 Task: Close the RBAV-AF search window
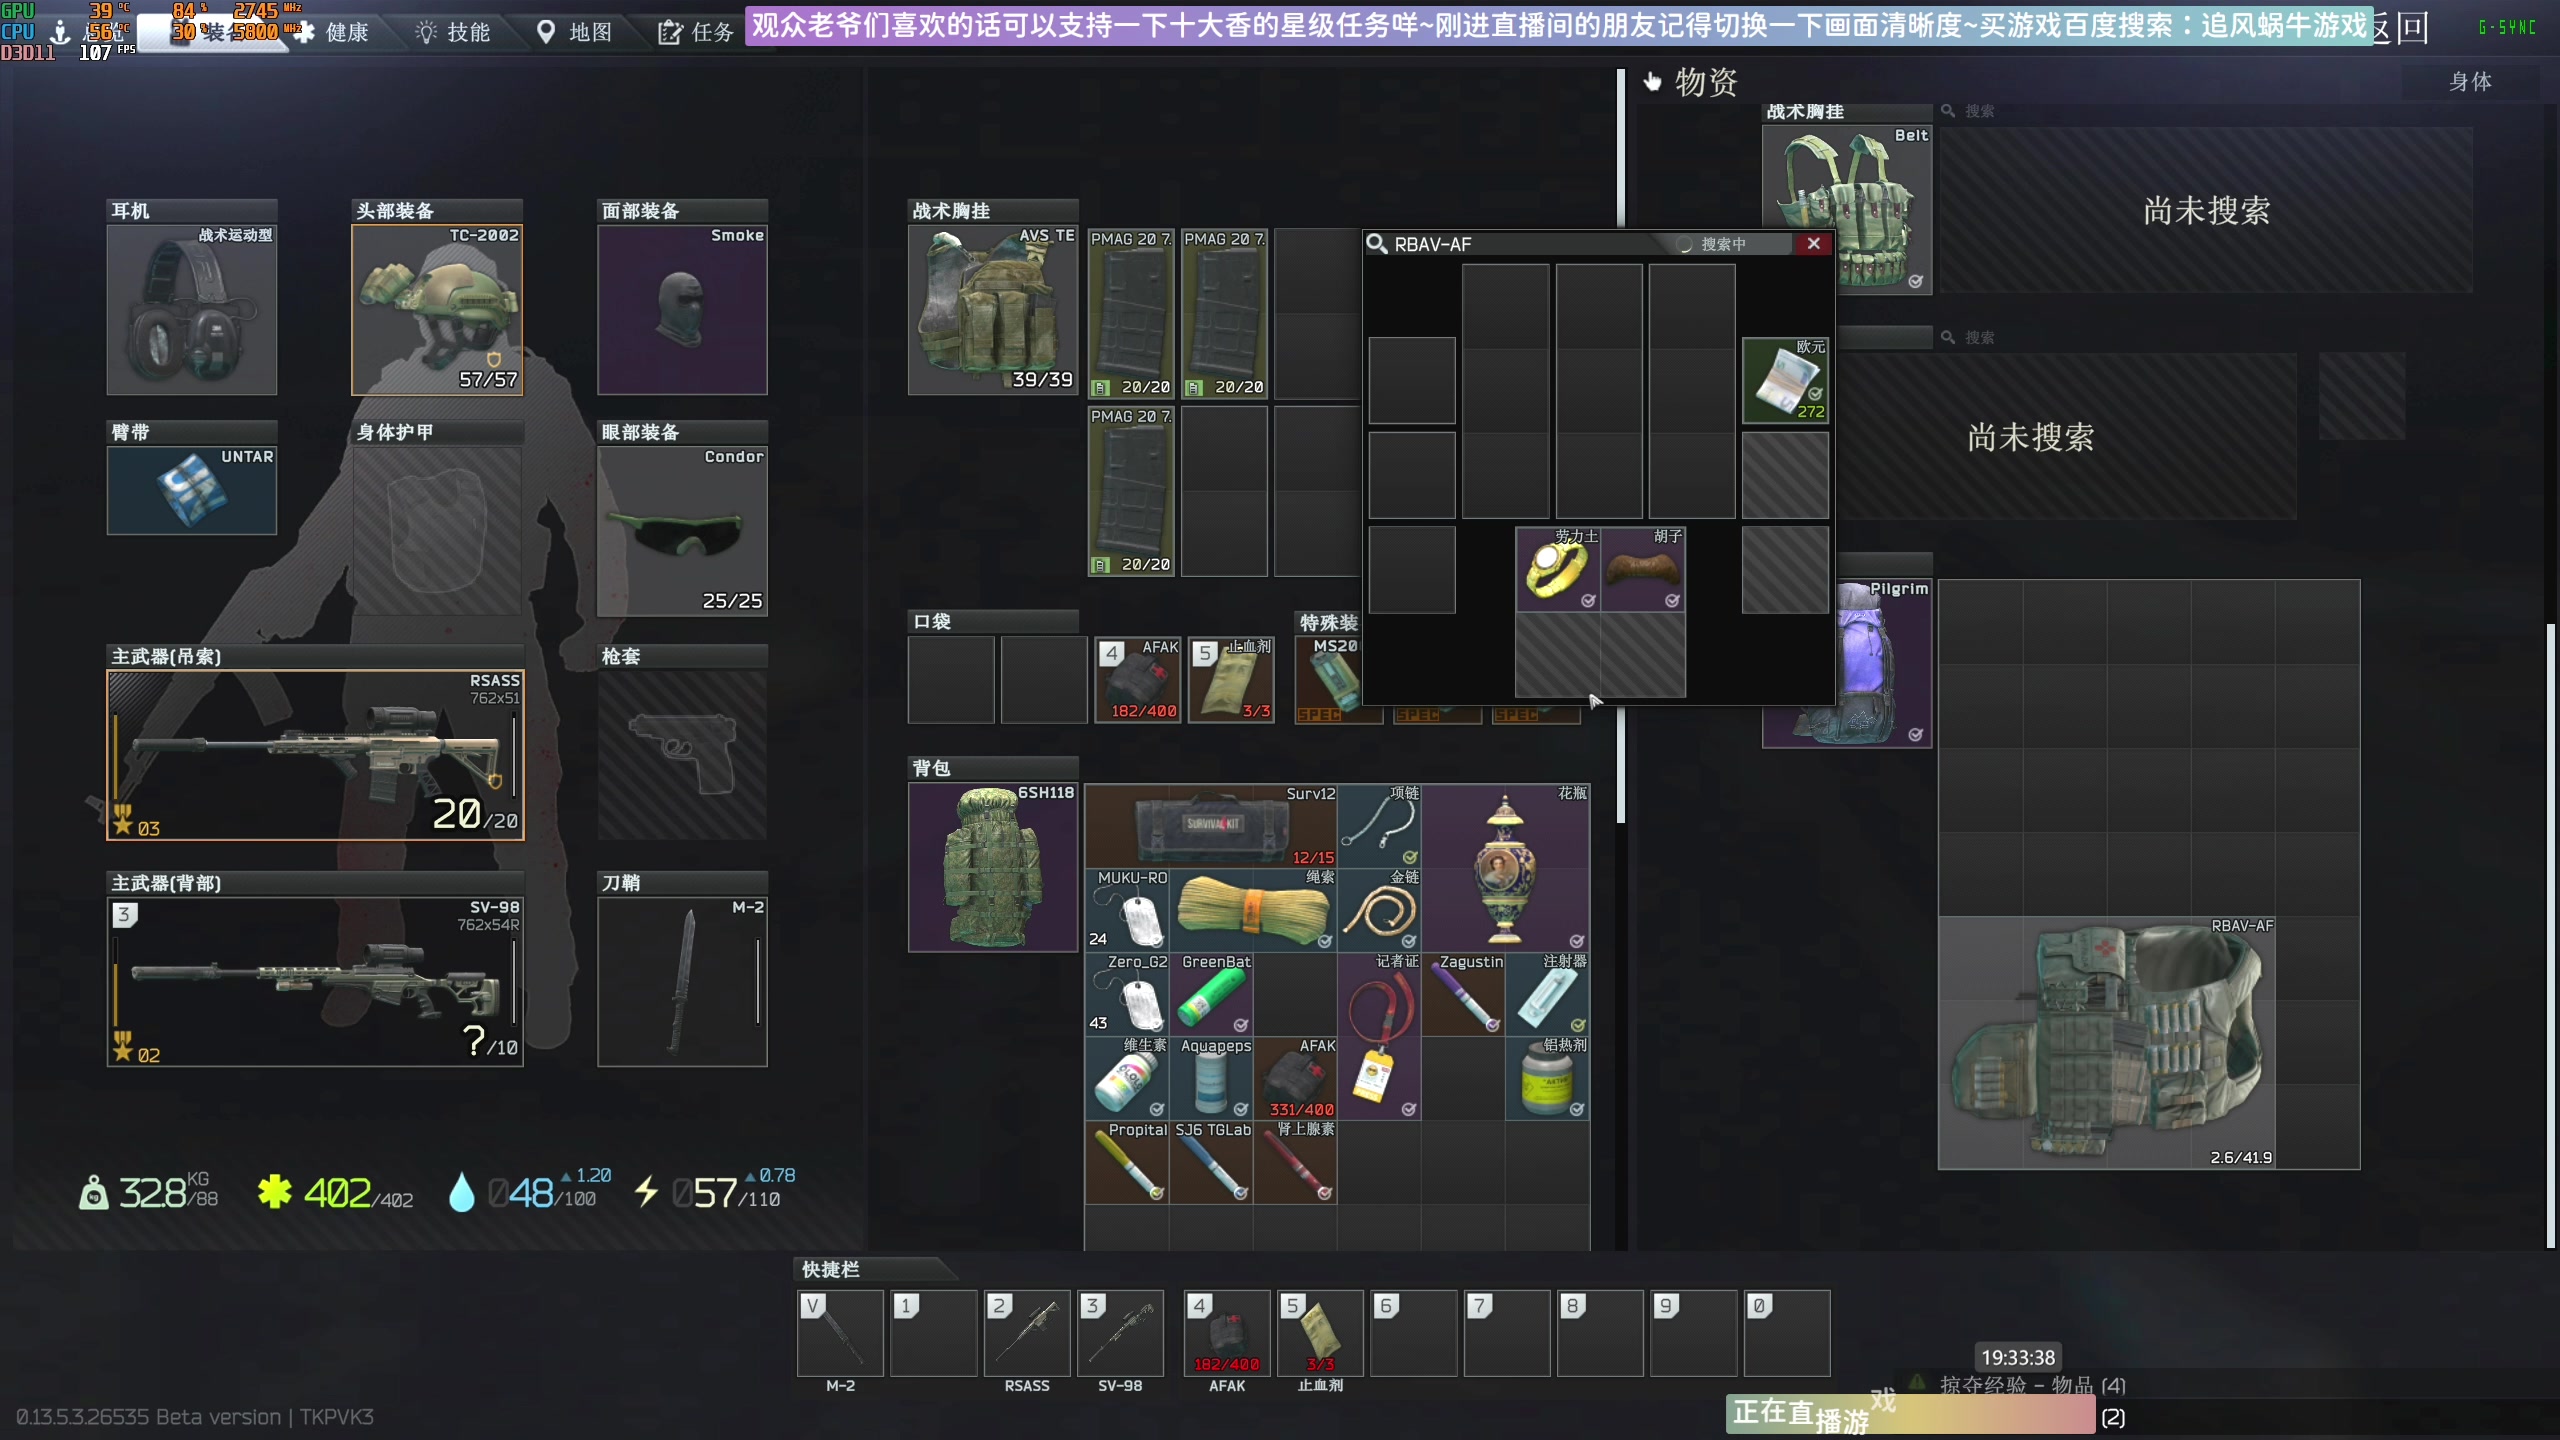tap(1813, 243)
